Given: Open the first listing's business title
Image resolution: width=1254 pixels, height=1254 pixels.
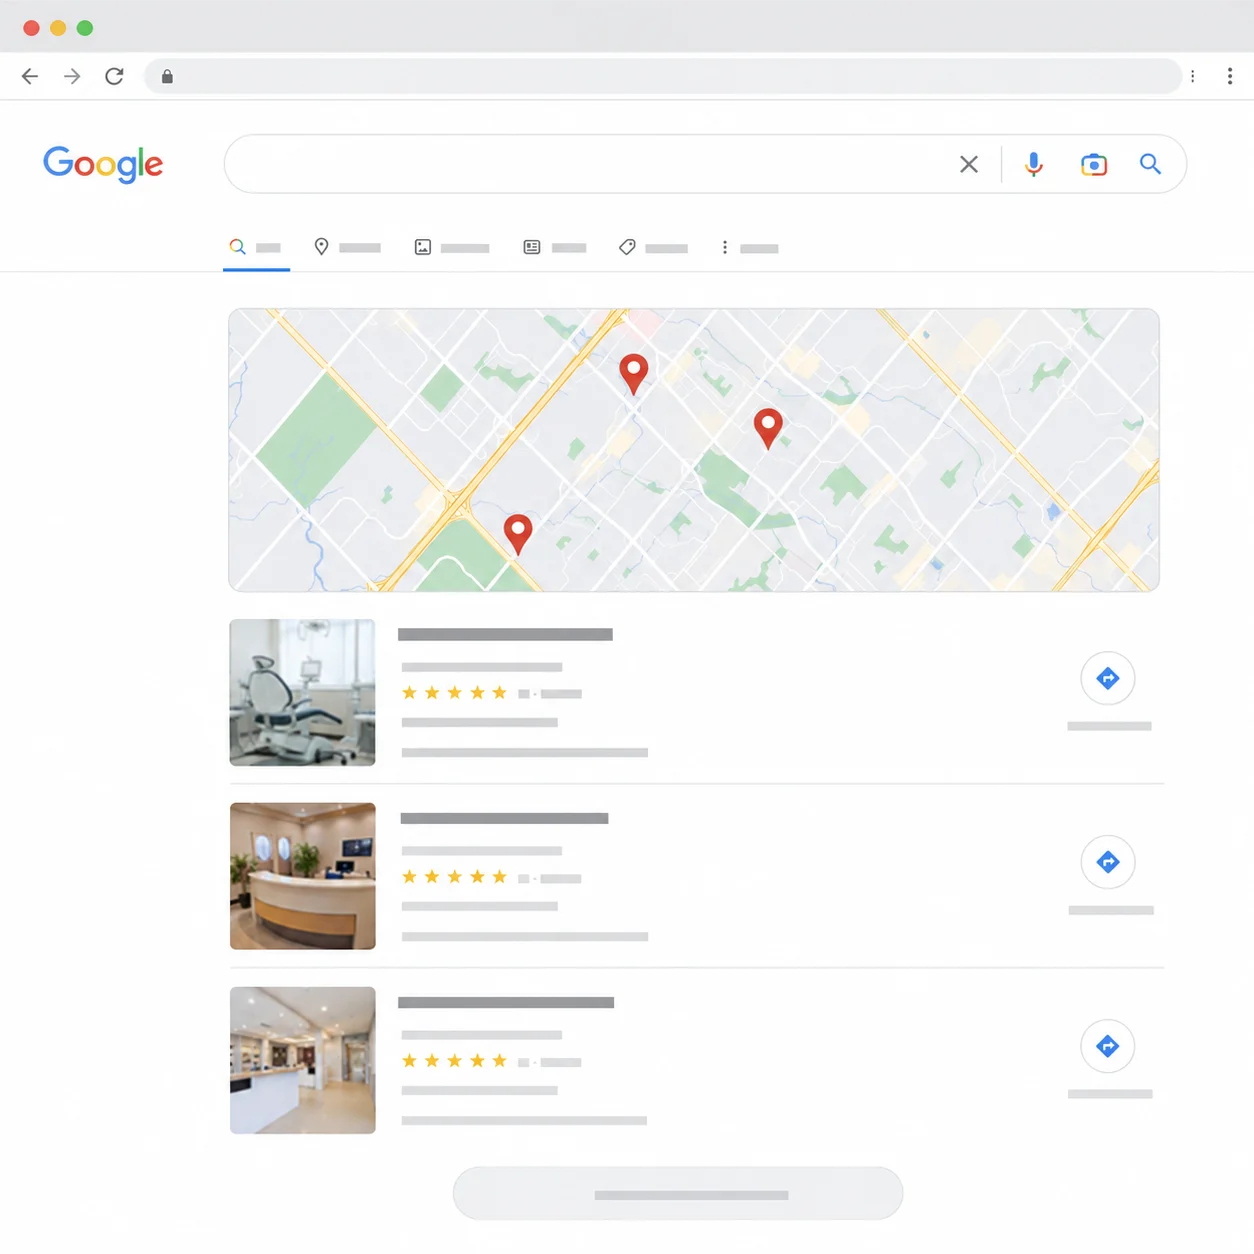Looking at the screenshot, I should pyautogui.click(x=505, y=634).
